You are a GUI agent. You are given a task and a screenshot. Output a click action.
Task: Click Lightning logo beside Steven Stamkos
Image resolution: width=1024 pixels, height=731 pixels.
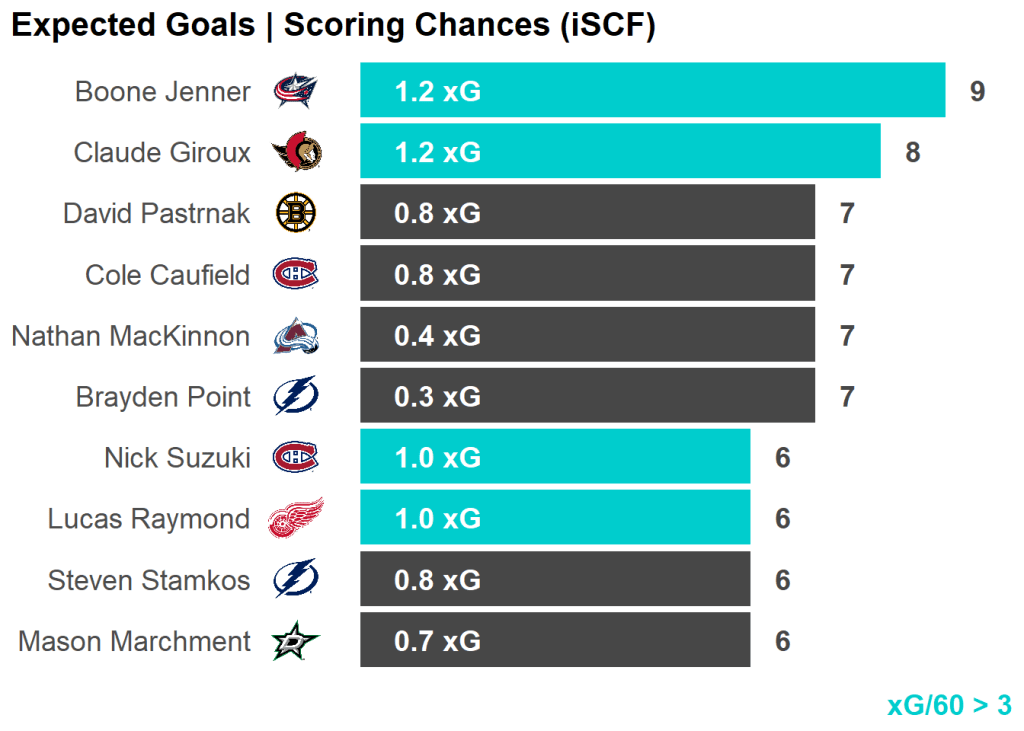coord(296,580)
